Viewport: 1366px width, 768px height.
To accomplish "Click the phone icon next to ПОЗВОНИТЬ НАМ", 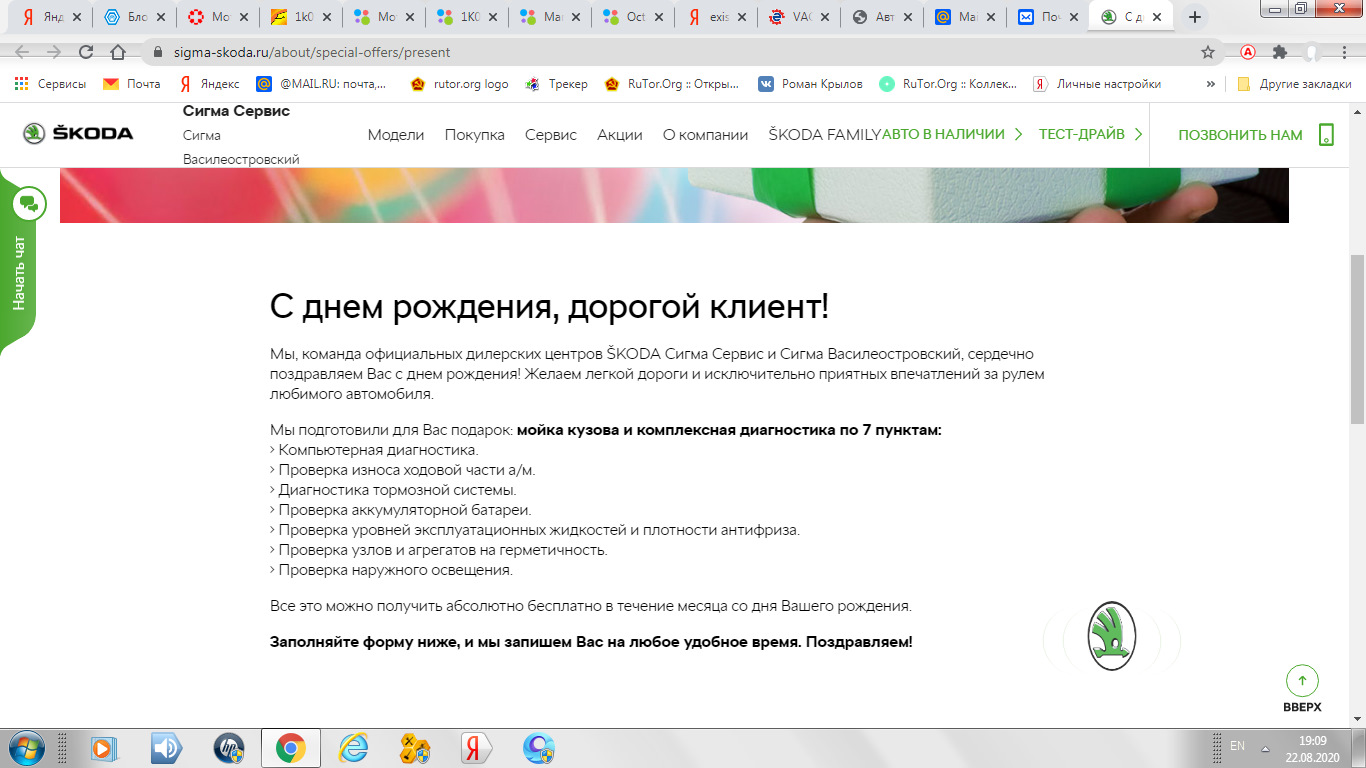I will click(x=1327, y=135).
